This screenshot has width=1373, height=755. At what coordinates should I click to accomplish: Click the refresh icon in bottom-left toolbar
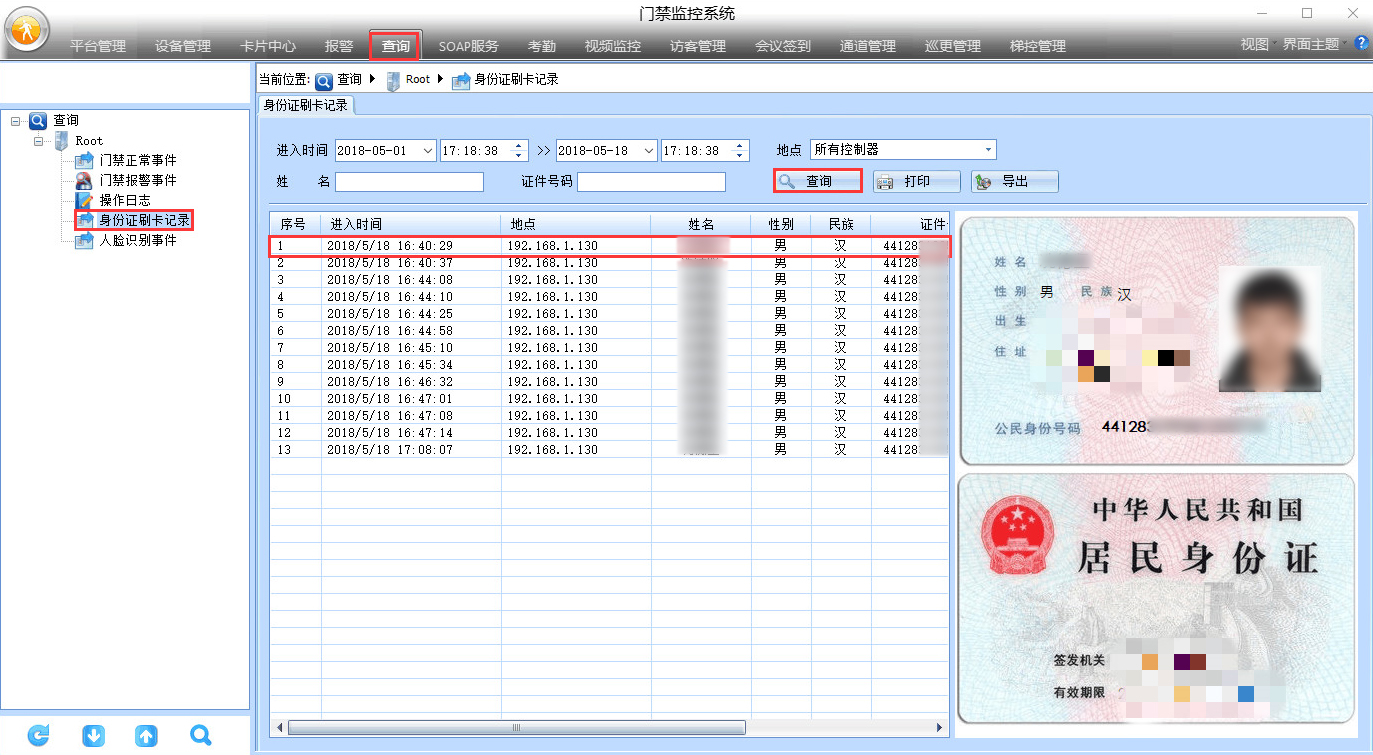[39, 736]
